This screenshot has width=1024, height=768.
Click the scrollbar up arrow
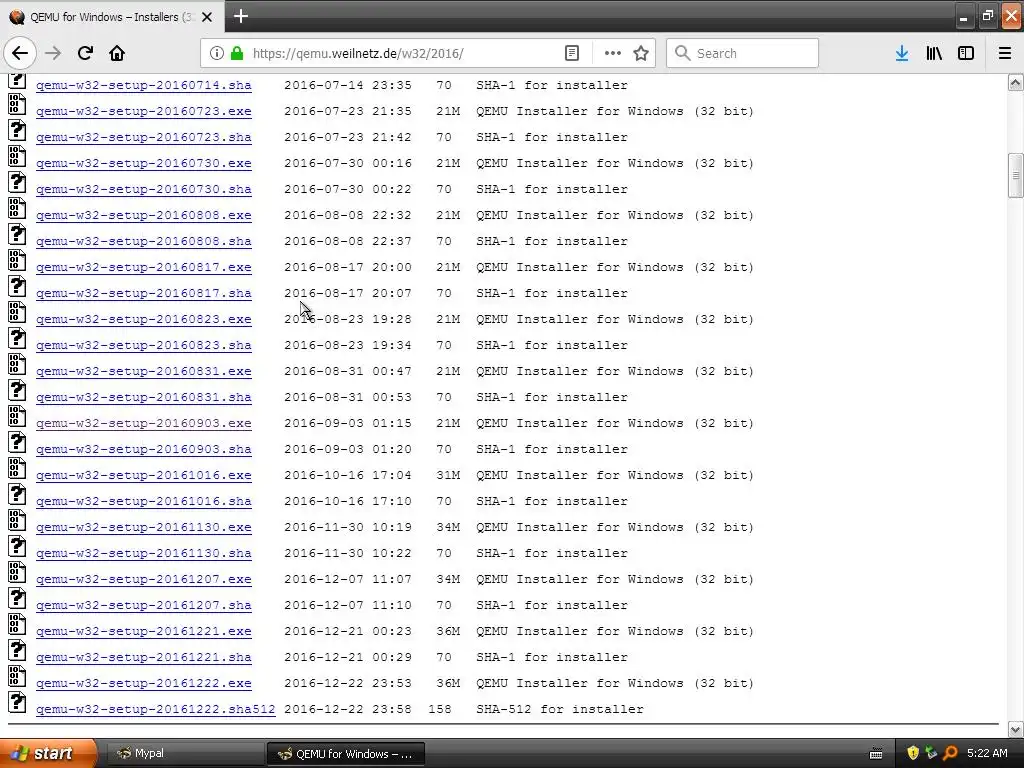pos(1015,82)
